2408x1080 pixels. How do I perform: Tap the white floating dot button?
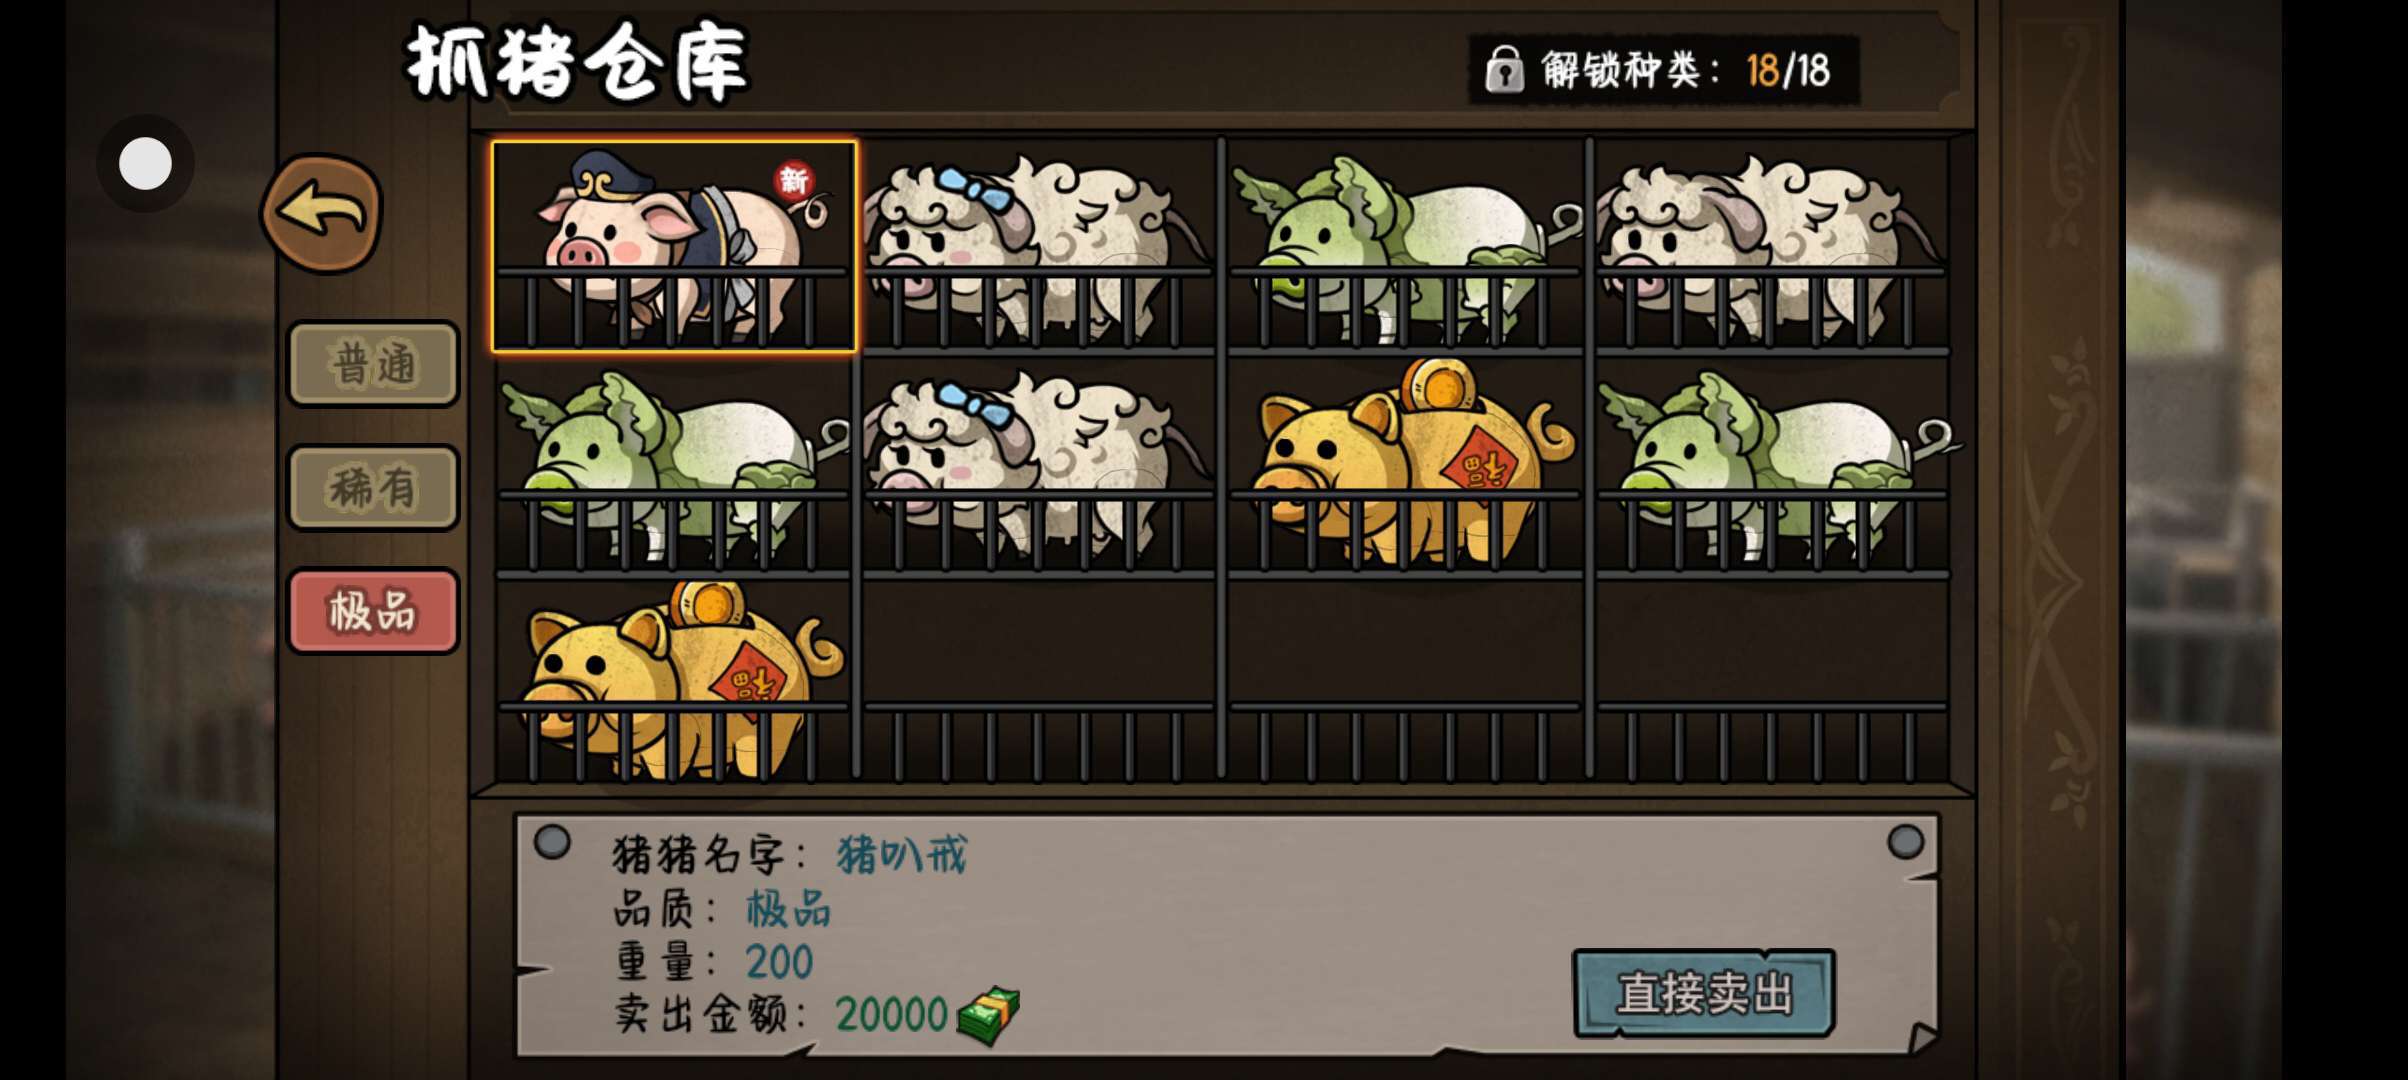146,163
